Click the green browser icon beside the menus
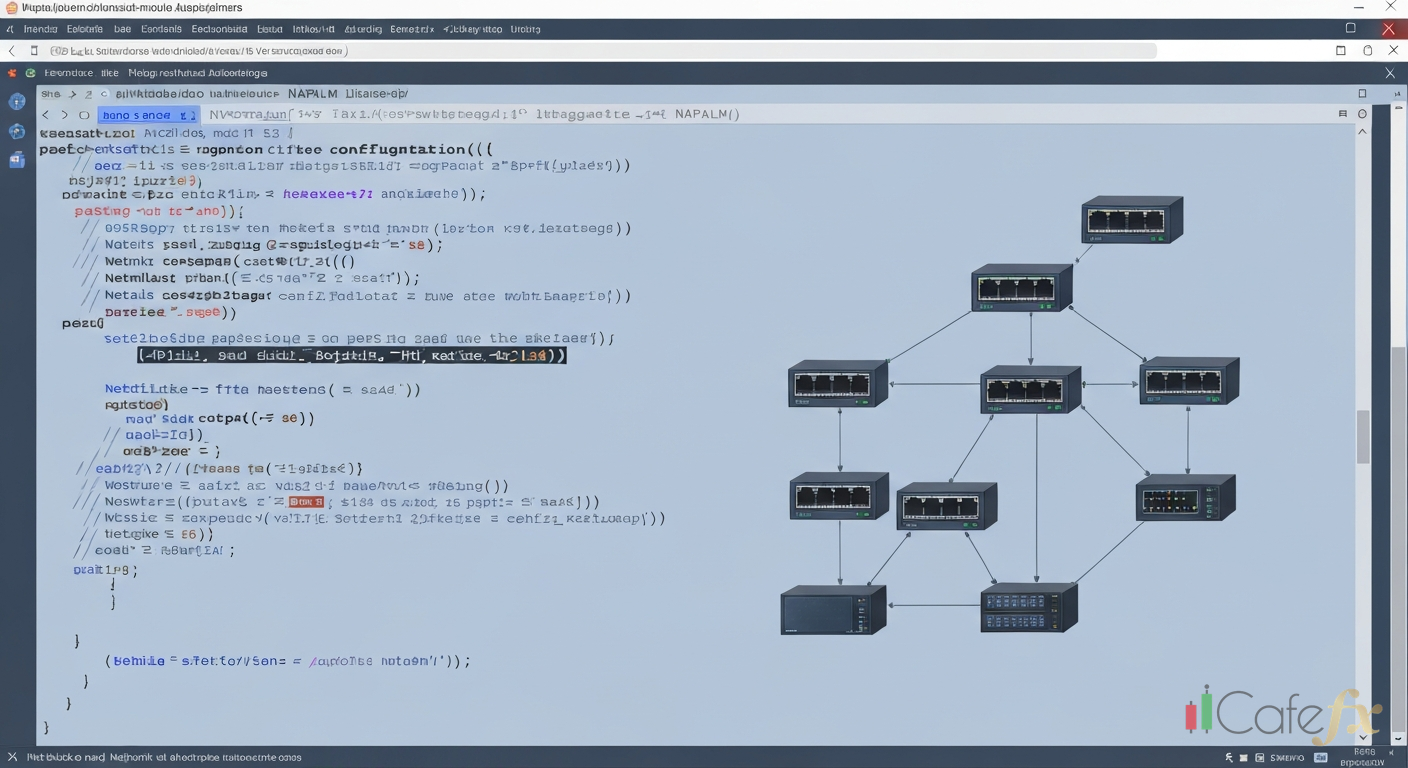 (x=29, y=72)
